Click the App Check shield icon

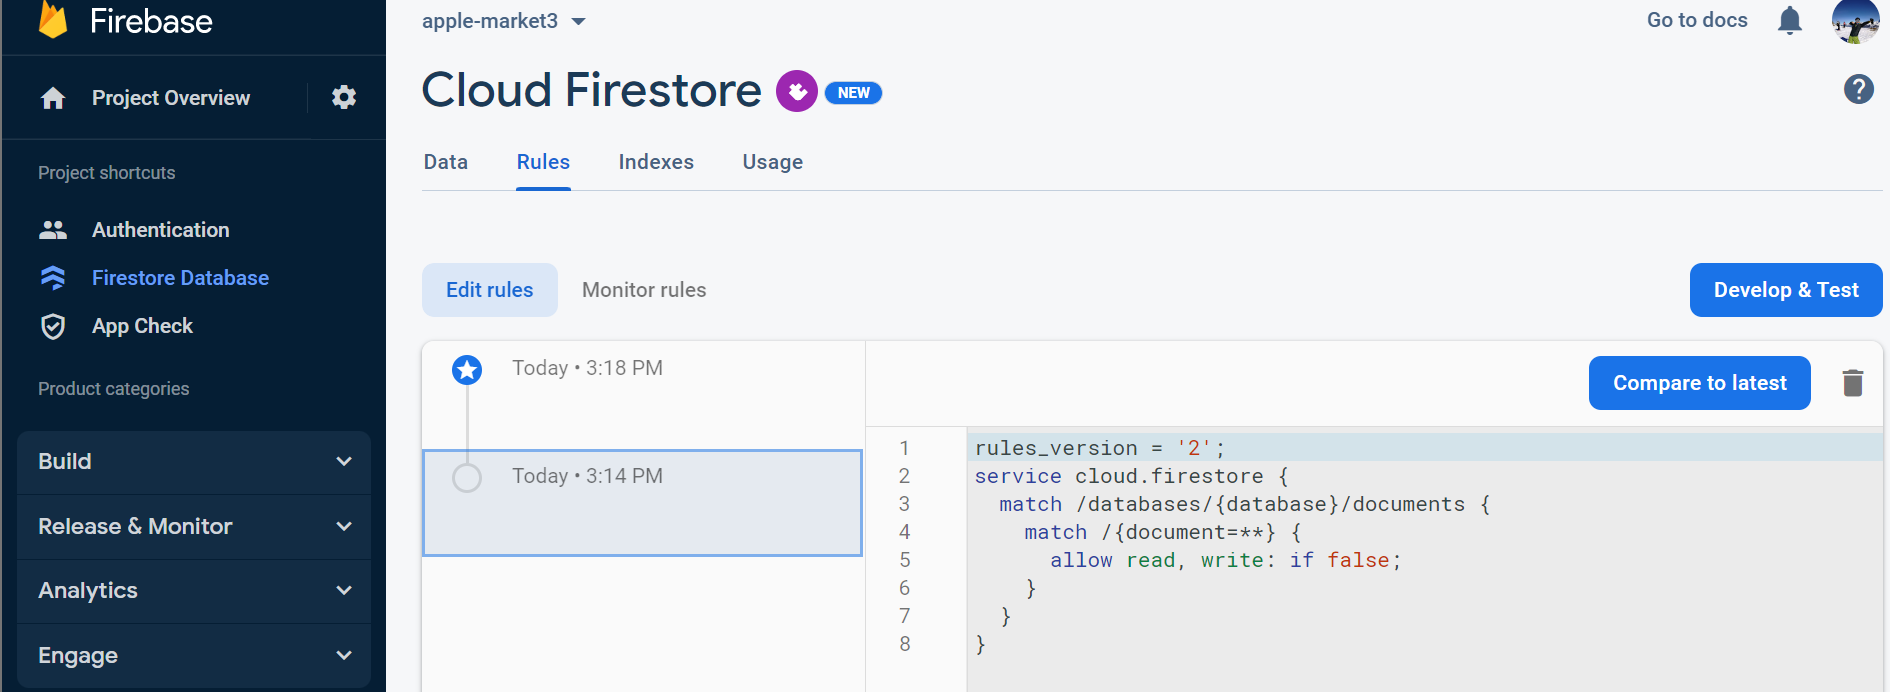pyautogui.click(x=53, y=326)
